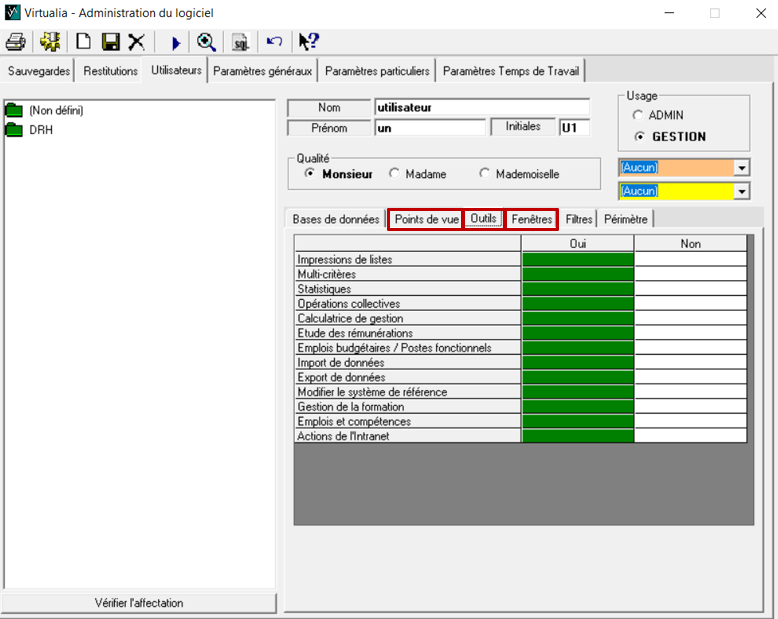
Task: Open the orange (Aucun) dropdown
Action: [x=741, y=168]
